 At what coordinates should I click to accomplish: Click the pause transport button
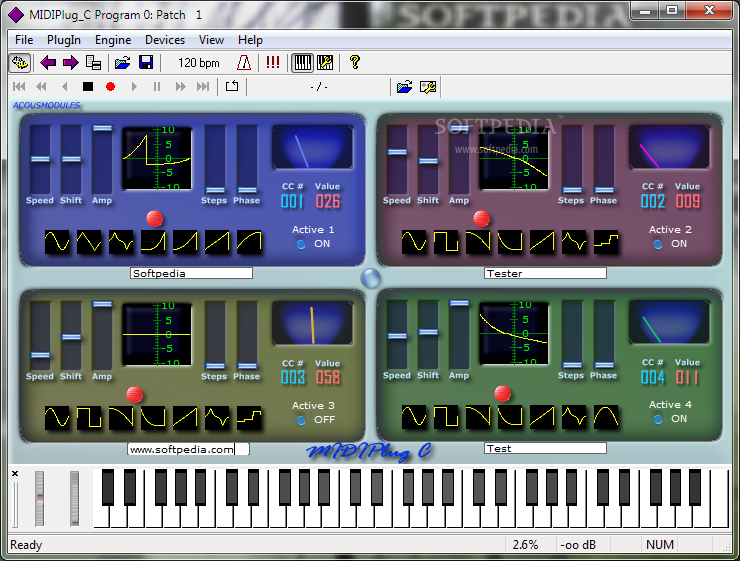coord(157,86)
